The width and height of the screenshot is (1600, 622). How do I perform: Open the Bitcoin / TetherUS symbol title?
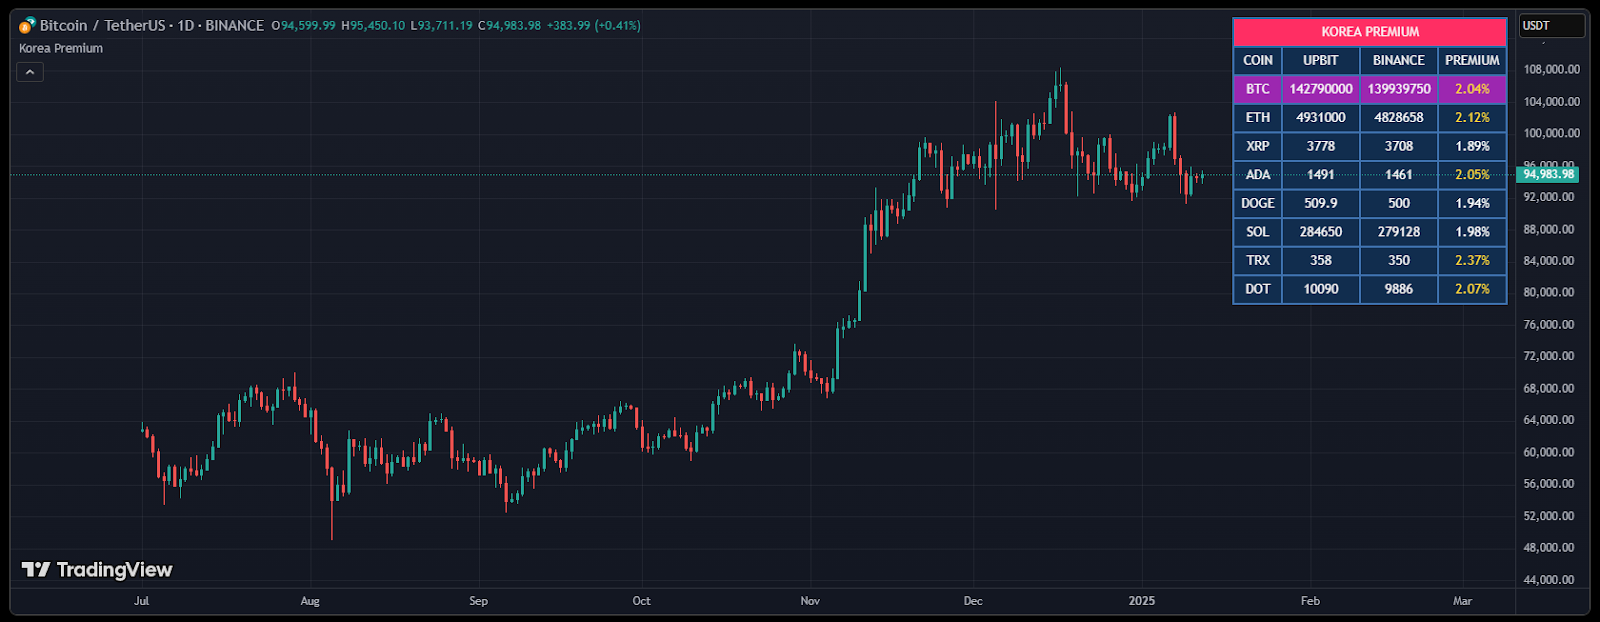coord(152,25)
